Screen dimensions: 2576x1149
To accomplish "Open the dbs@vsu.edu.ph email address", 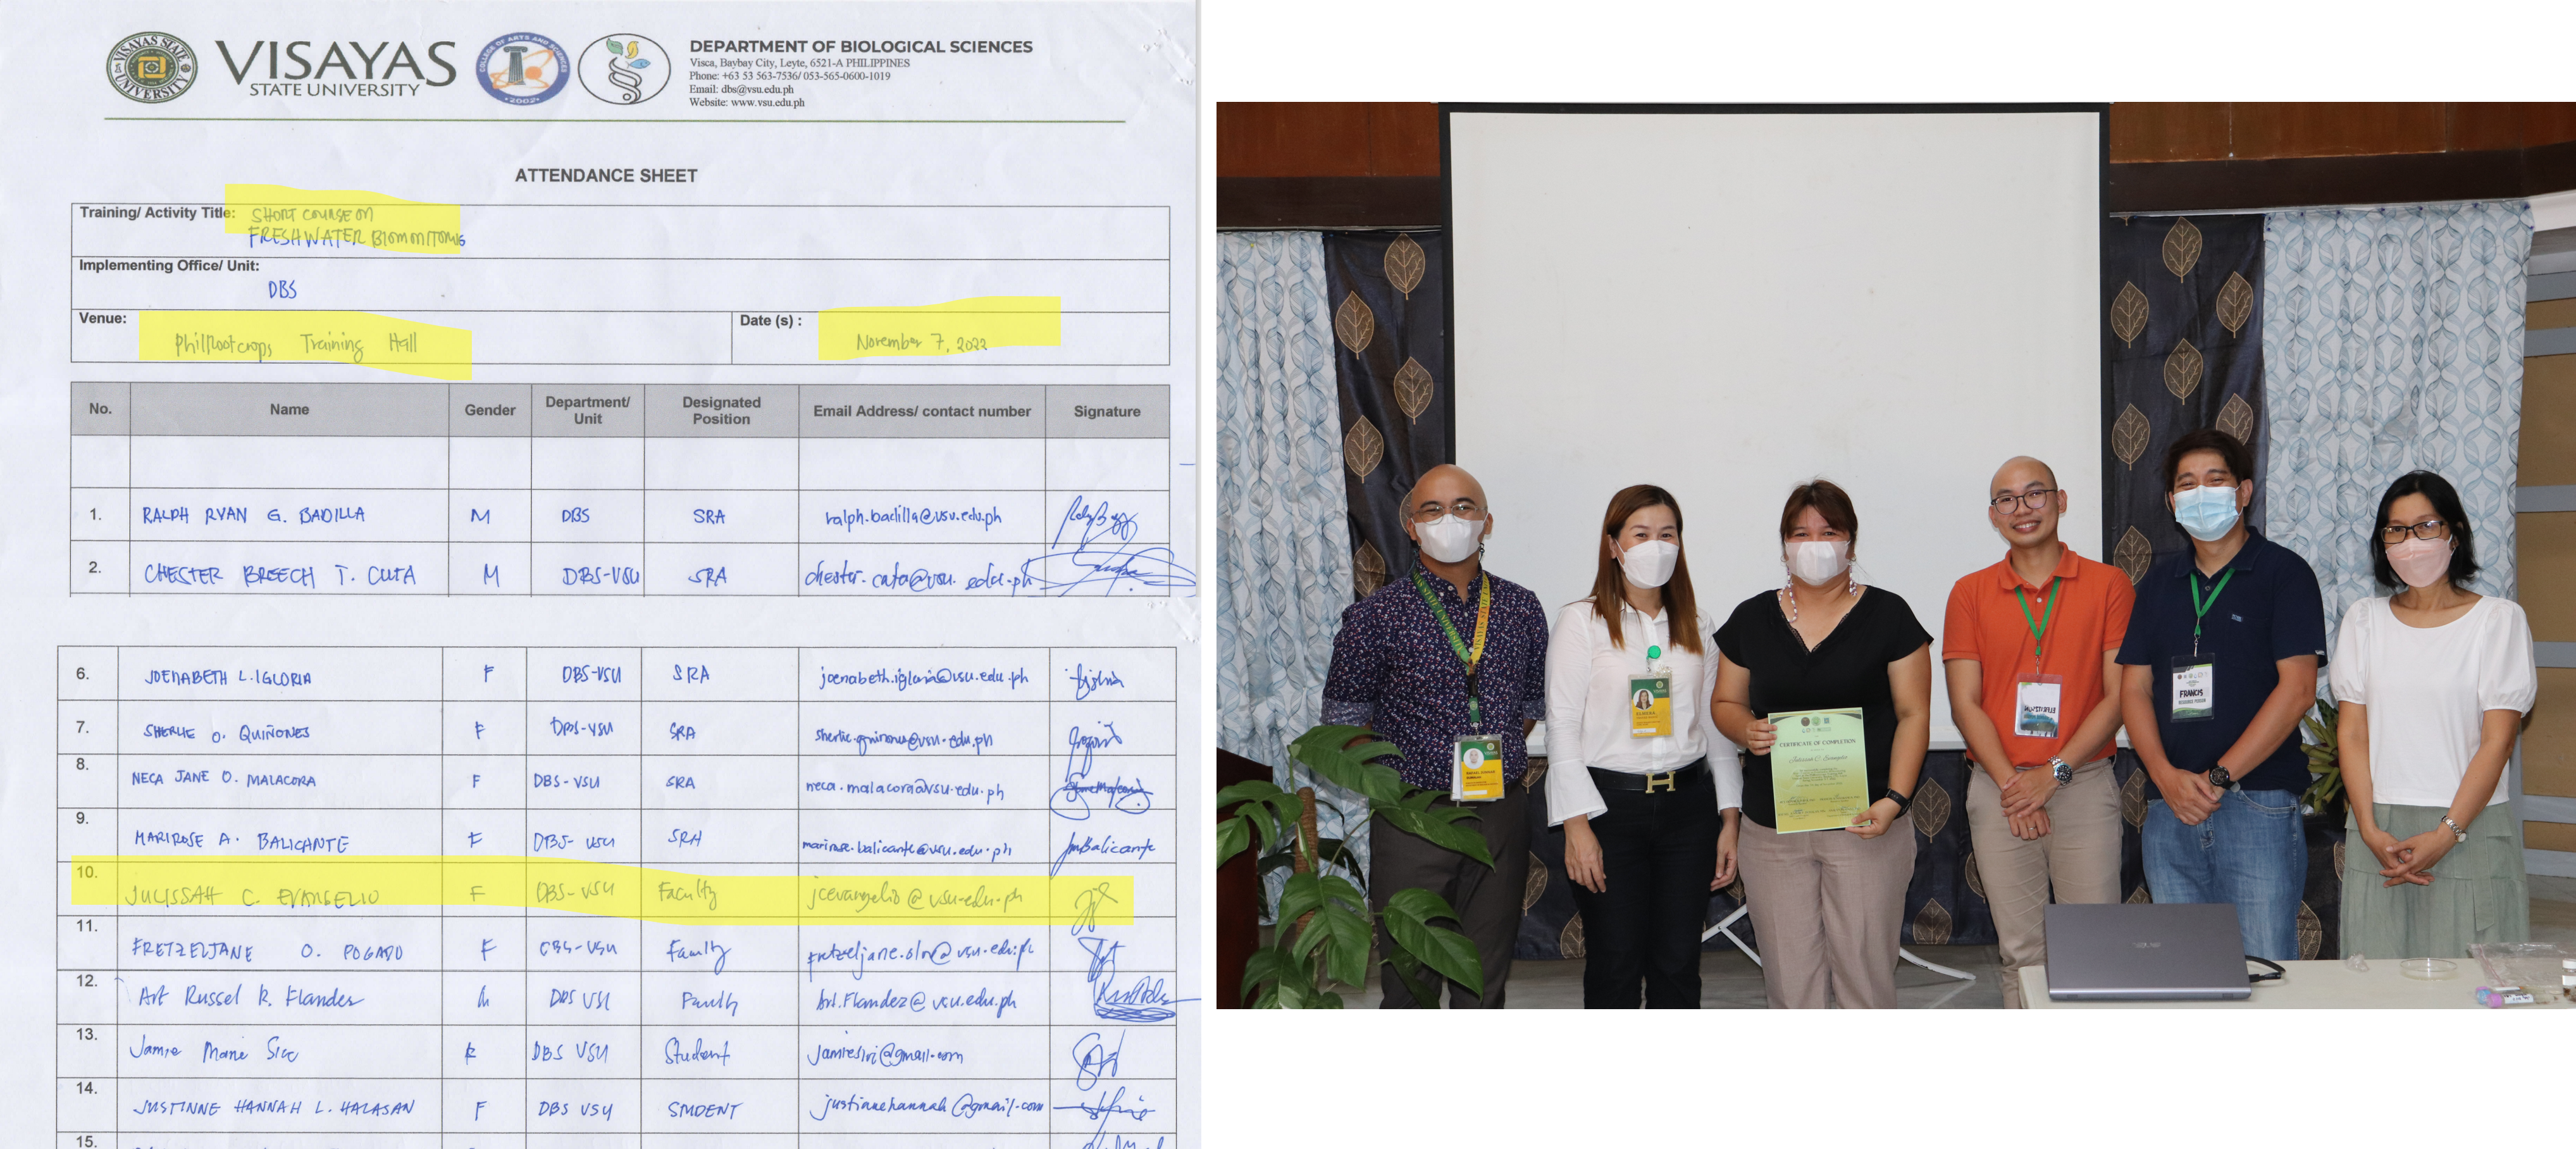I will pyautogui.click(x=757, y=89).
